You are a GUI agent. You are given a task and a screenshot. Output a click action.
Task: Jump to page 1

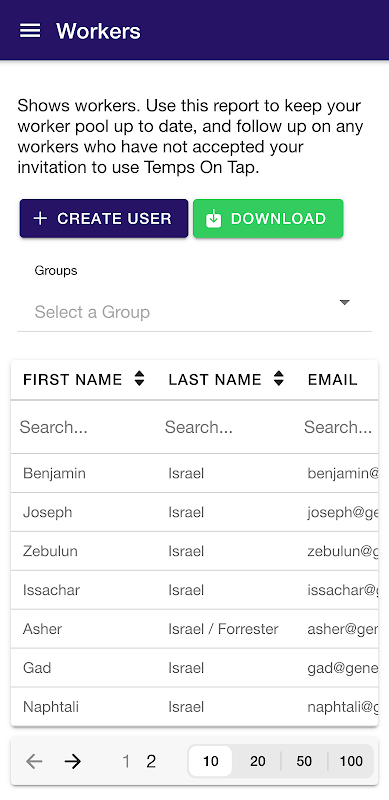pos(126,761)
